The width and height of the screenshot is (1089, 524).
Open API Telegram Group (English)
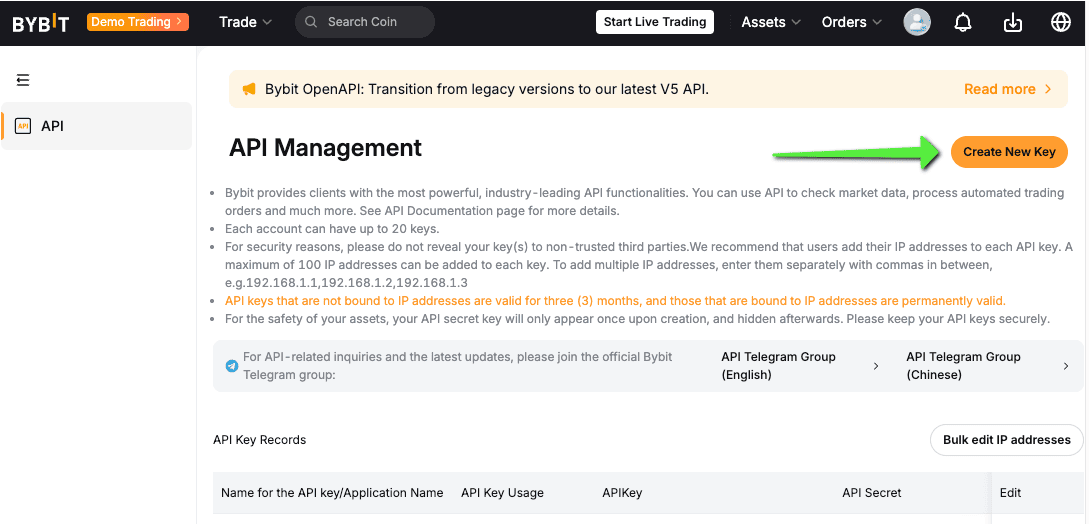pyautogui.click(x=779, y=366)
